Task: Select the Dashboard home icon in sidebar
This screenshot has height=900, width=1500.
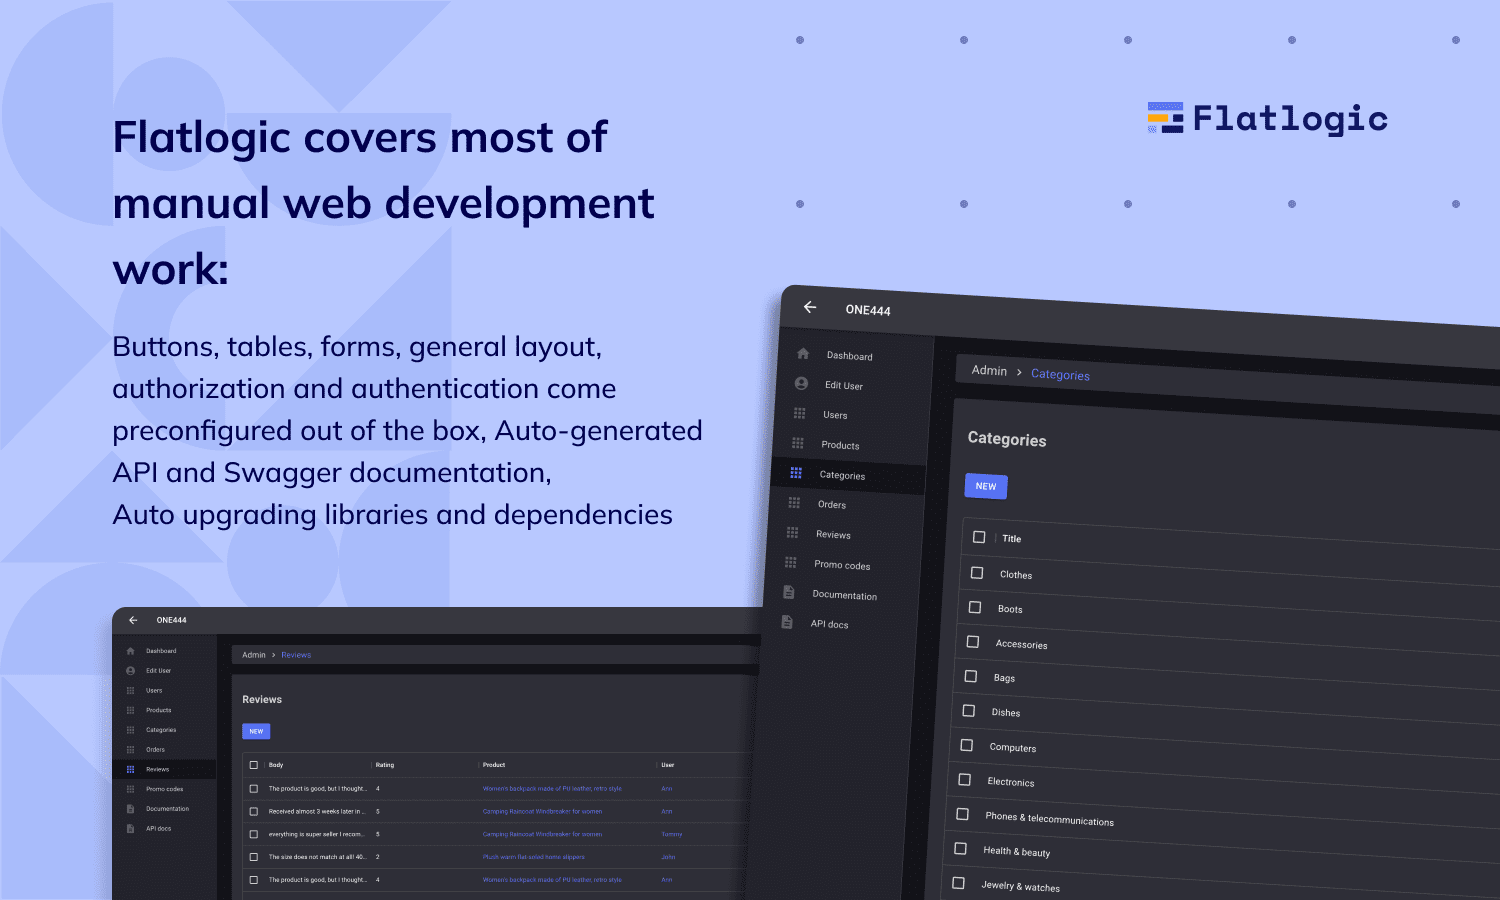Action: (x=802, y=353)
